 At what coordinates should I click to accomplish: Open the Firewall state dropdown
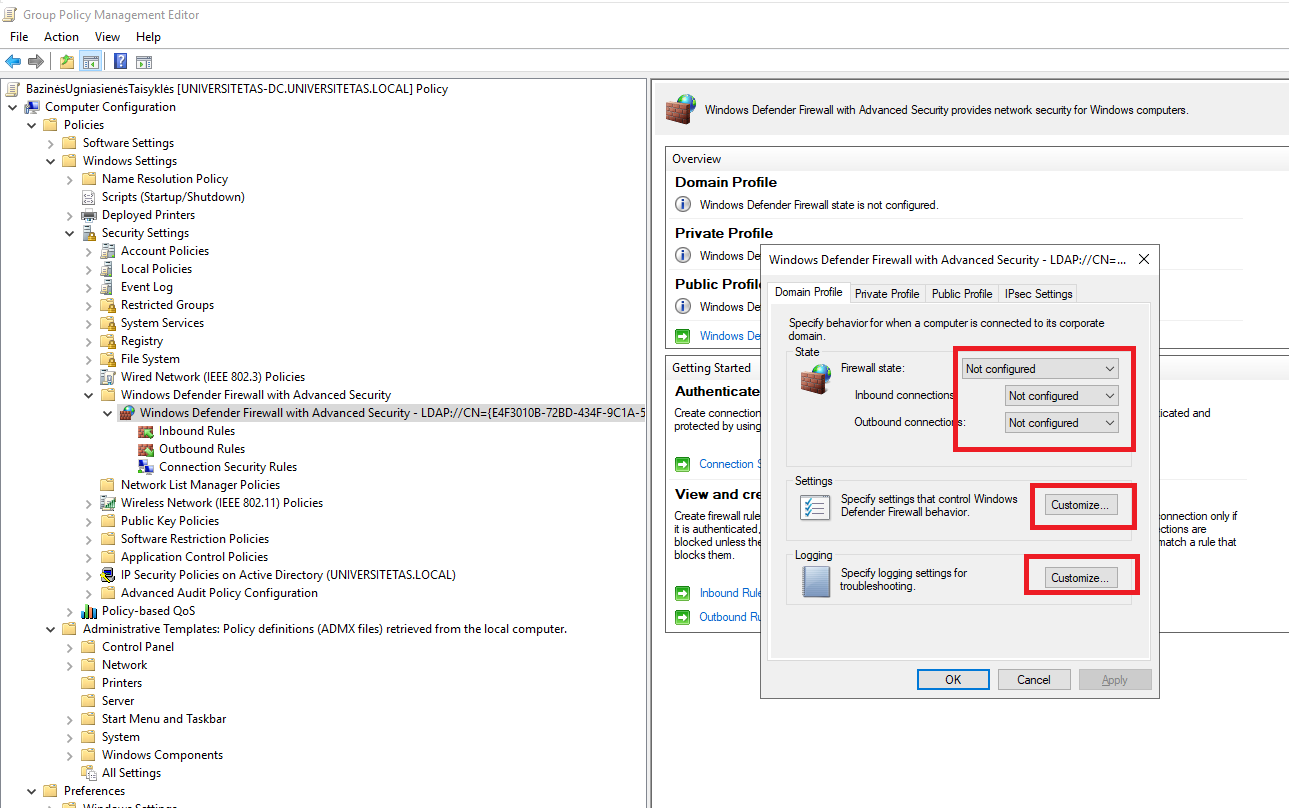(x=1040, y=369)
